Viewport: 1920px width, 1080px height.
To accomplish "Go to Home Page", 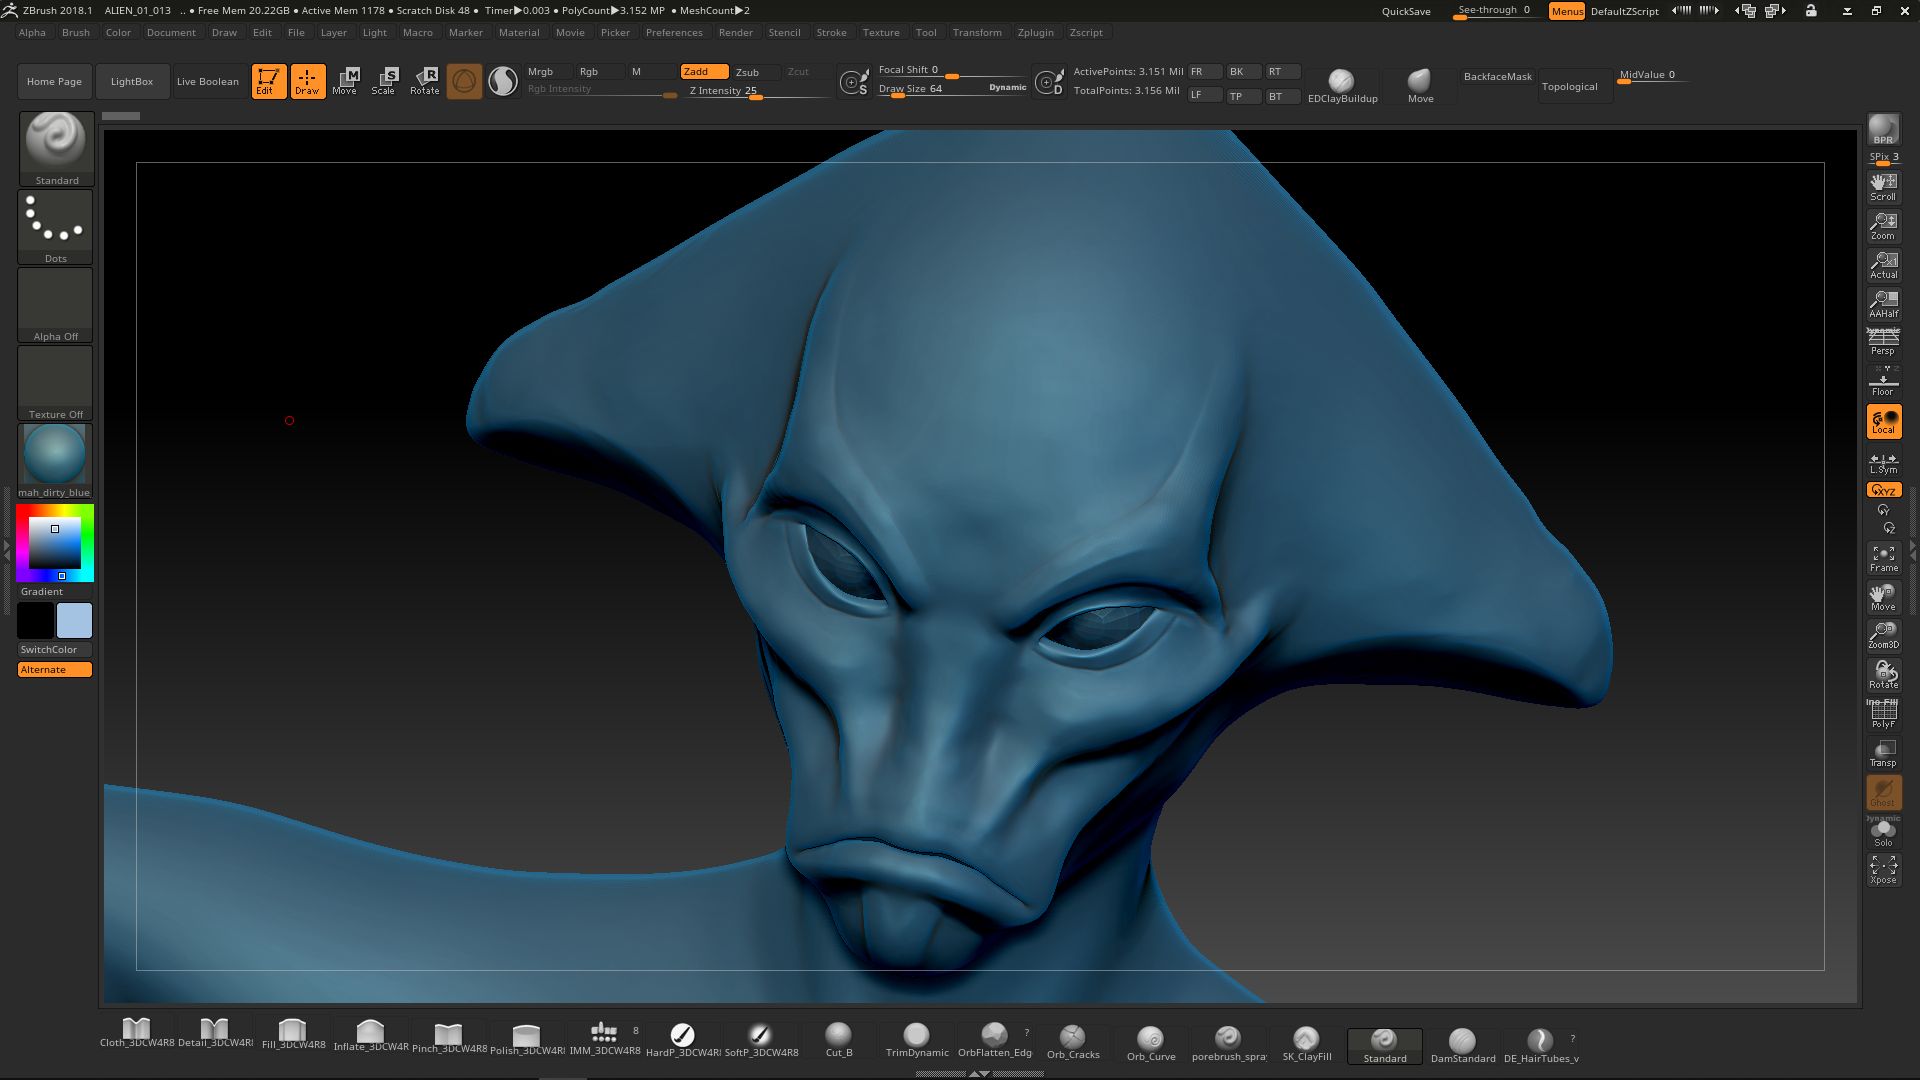I will 54,82.
